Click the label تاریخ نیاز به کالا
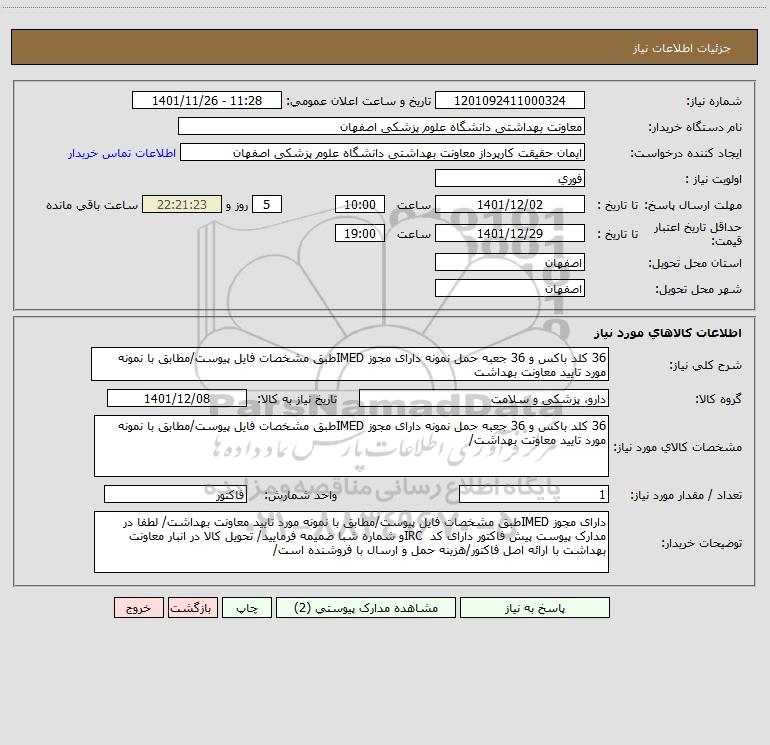 point(297,399)
